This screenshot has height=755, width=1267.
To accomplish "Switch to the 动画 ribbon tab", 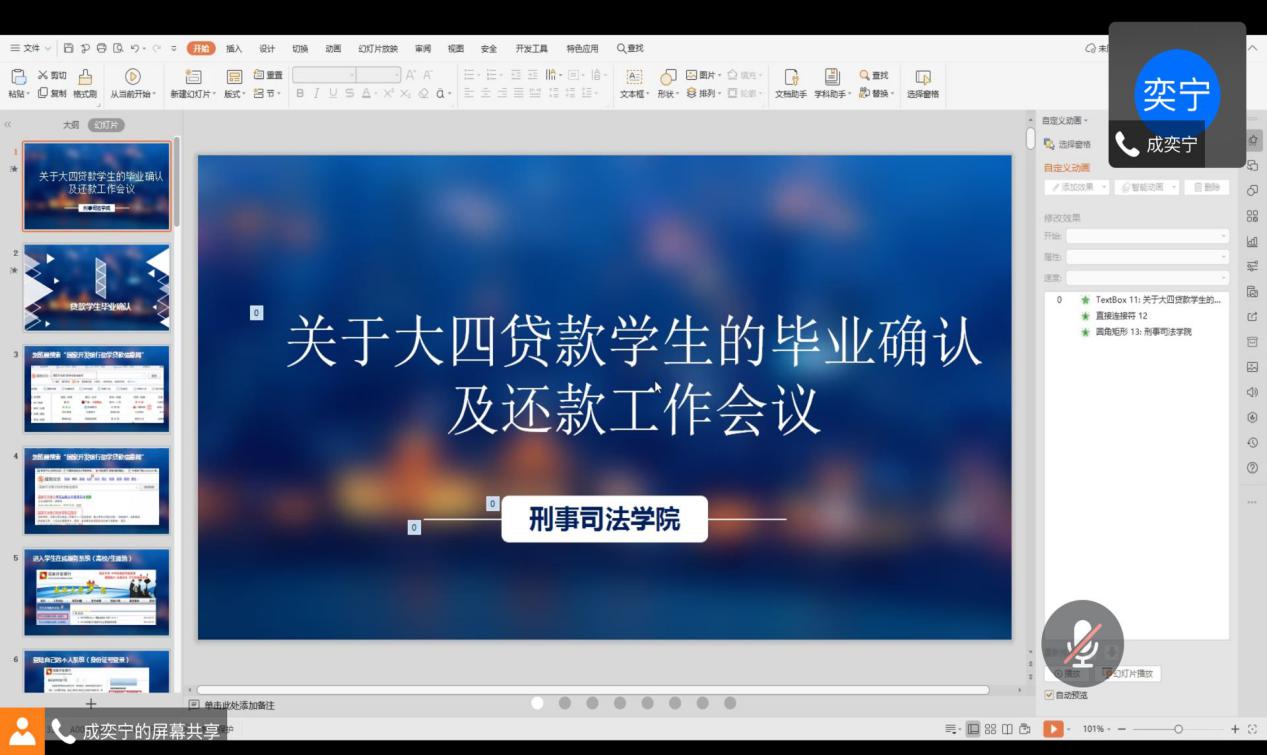I will [x=333, y=48].
